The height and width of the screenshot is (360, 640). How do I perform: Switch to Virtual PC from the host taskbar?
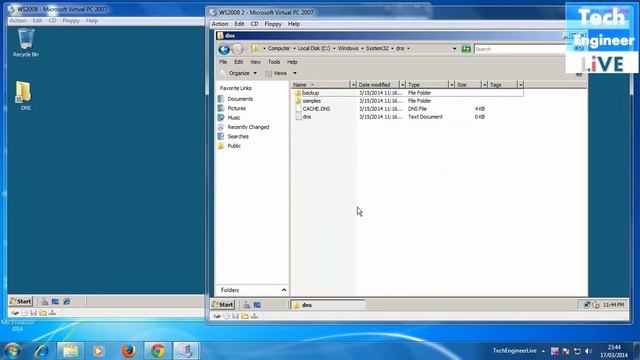pyautogui.click(x=186, y=351)
